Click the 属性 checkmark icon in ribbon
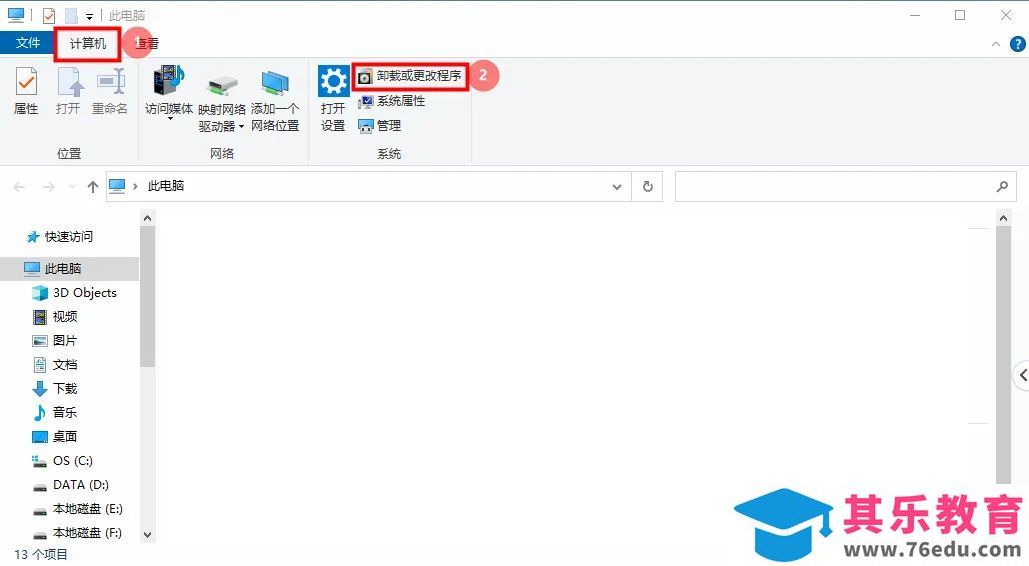Screen dimensions: 1029x566 [x=26, y=81]
